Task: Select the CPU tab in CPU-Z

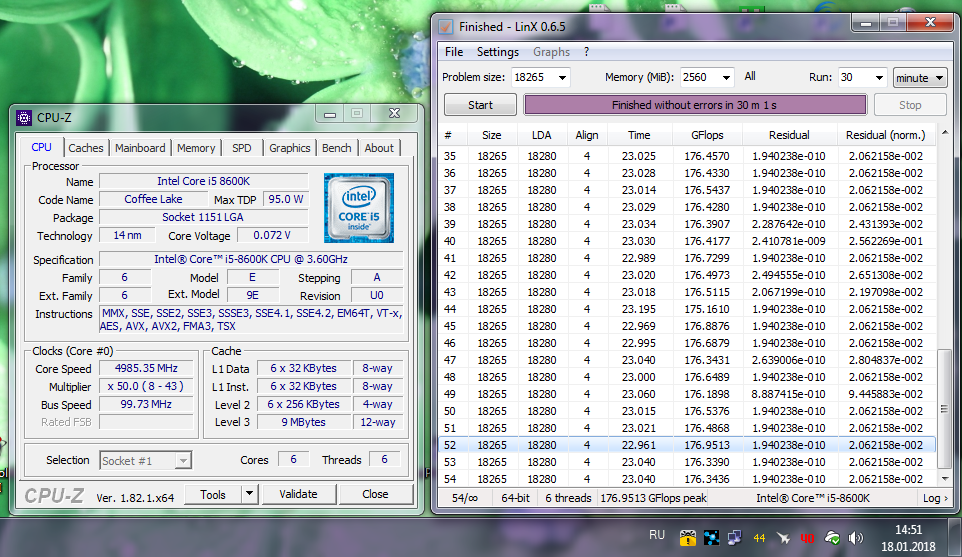Action: coord(41,147)
